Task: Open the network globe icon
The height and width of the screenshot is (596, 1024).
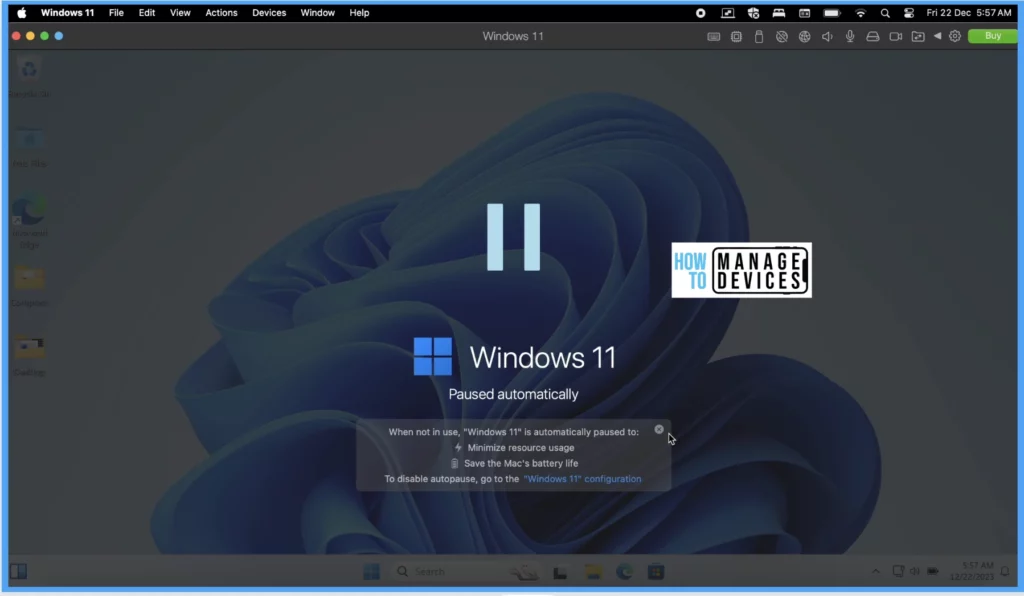Action: (805, 37)
